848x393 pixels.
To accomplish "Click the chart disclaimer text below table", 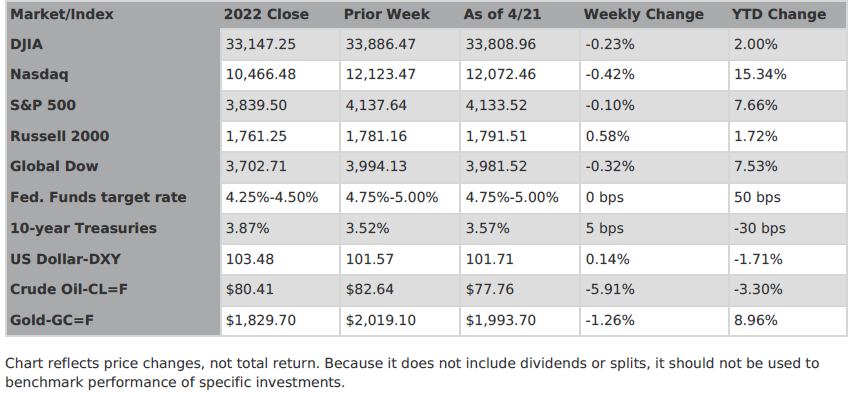I will (412, 373).
